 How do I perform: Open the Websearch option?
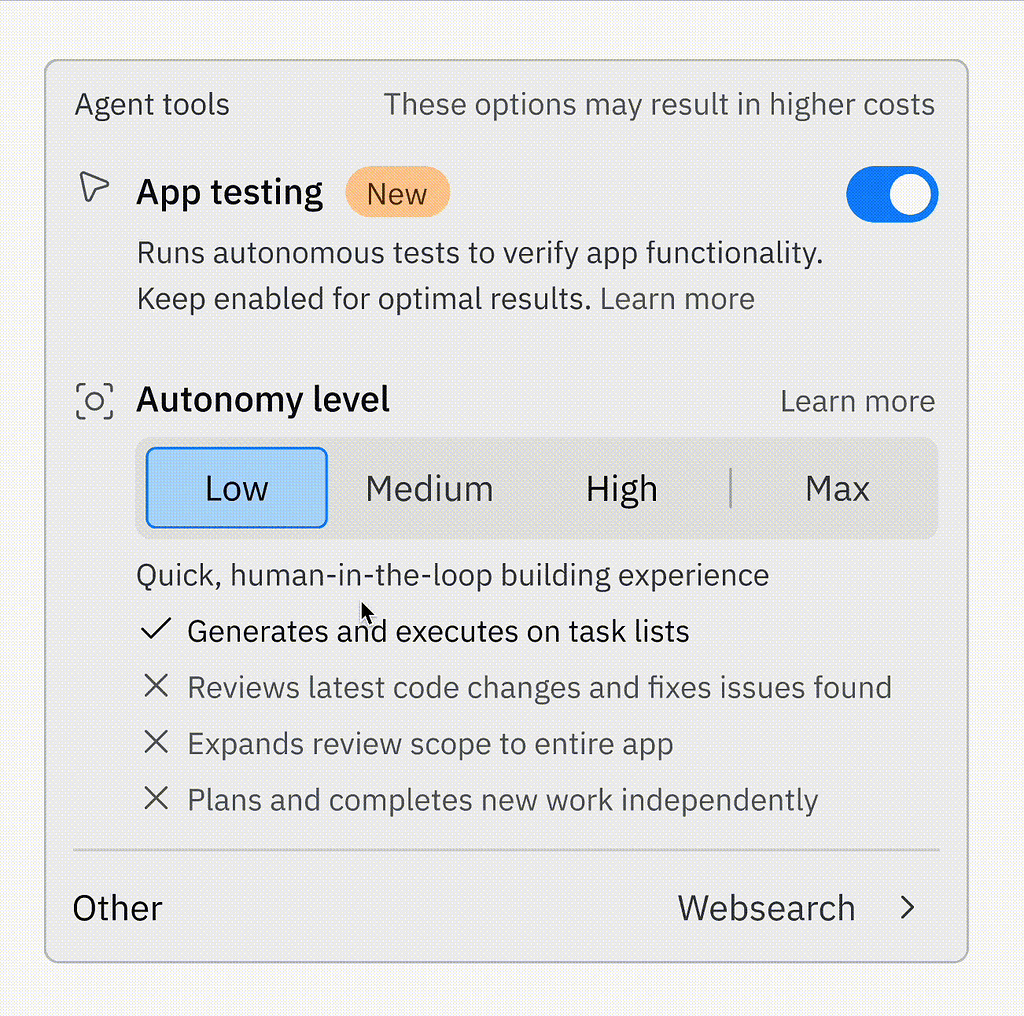click(766, 908)
